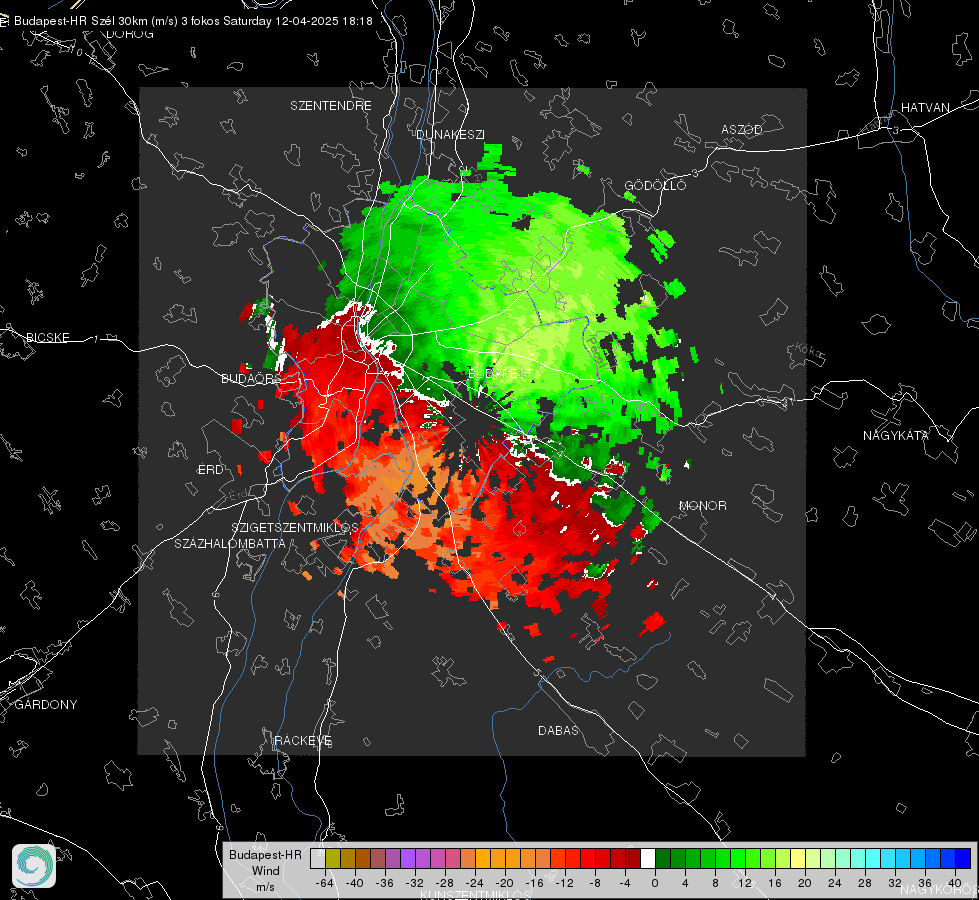Click the -8 legend scale value
This screenshot has height=900, width=979.
pos(595,883)
